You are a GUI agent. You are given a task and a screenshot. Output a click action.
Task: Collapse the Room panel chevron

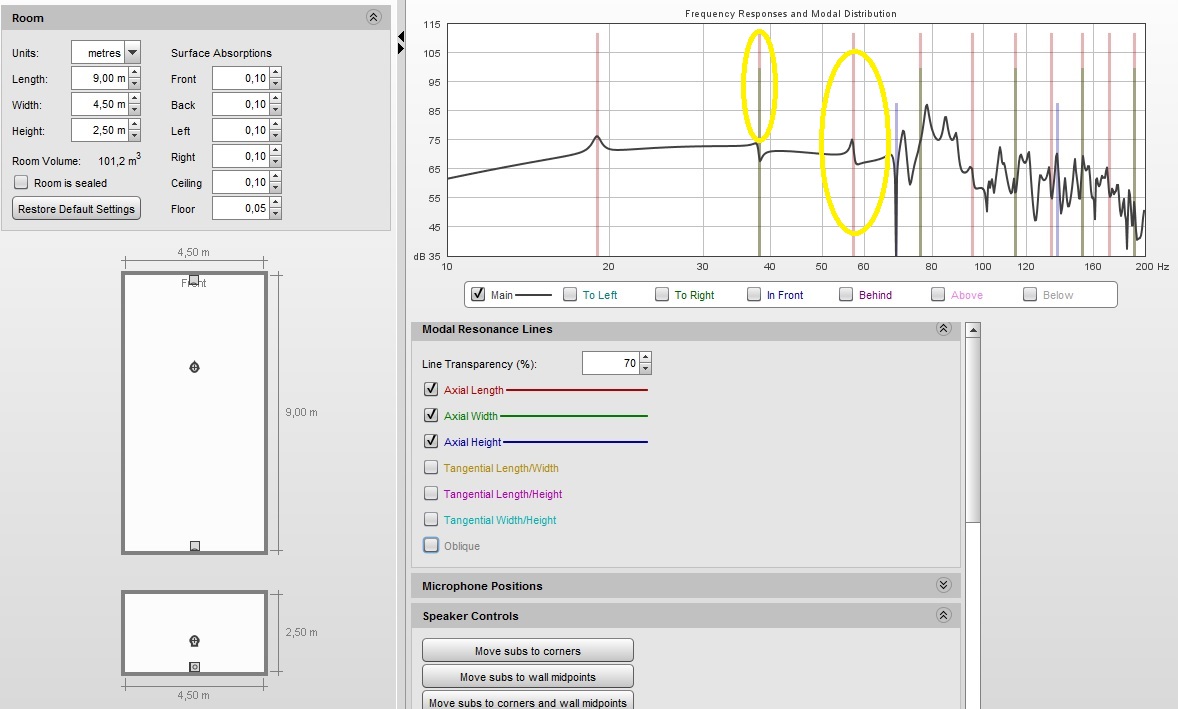(373, 17)
